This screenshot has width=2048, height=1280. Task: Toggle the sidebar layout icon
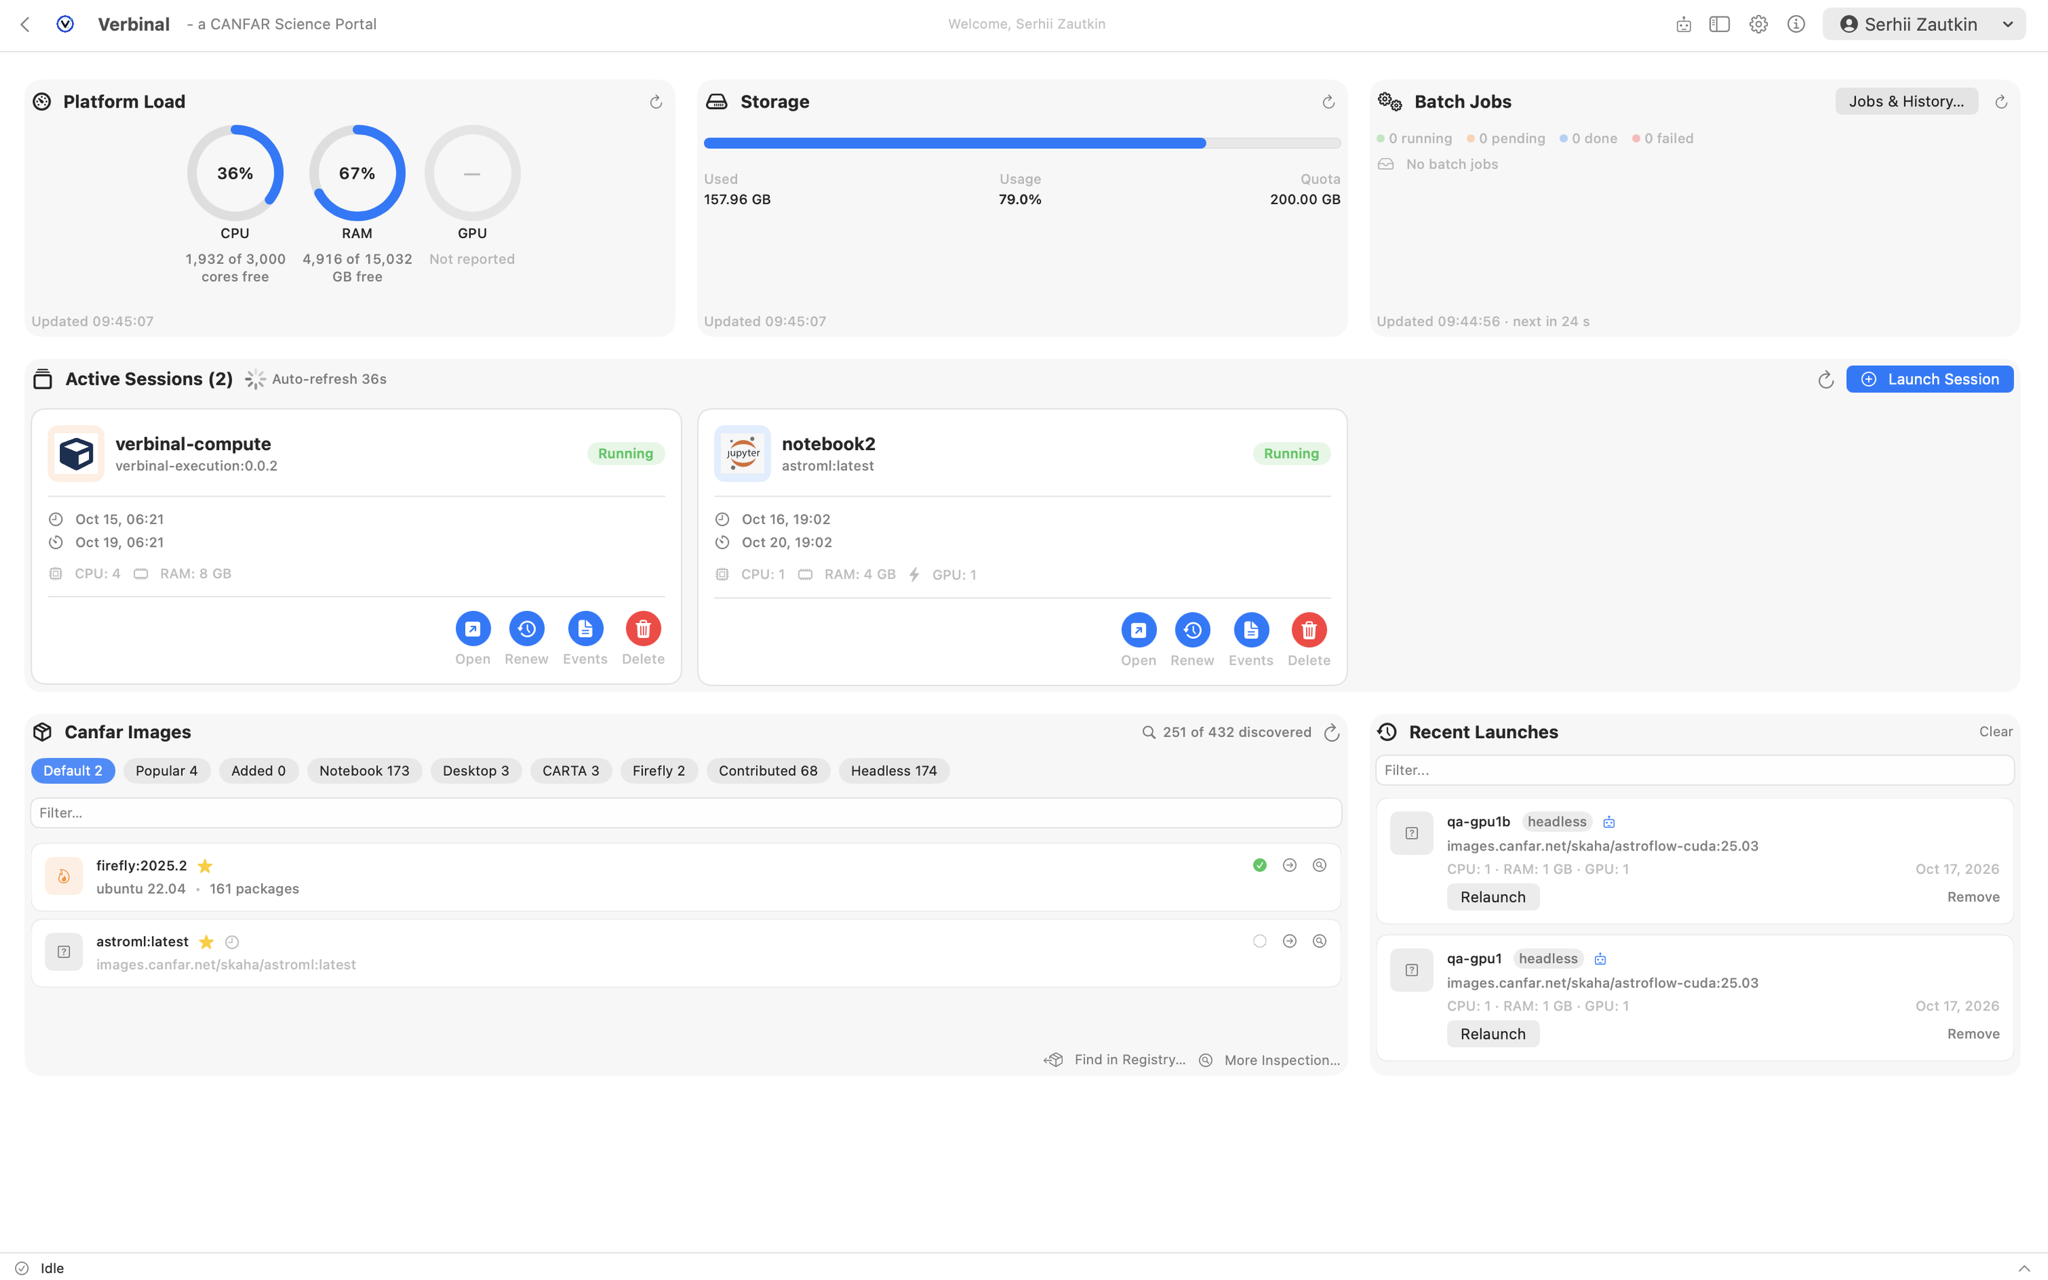[1719, 24]
